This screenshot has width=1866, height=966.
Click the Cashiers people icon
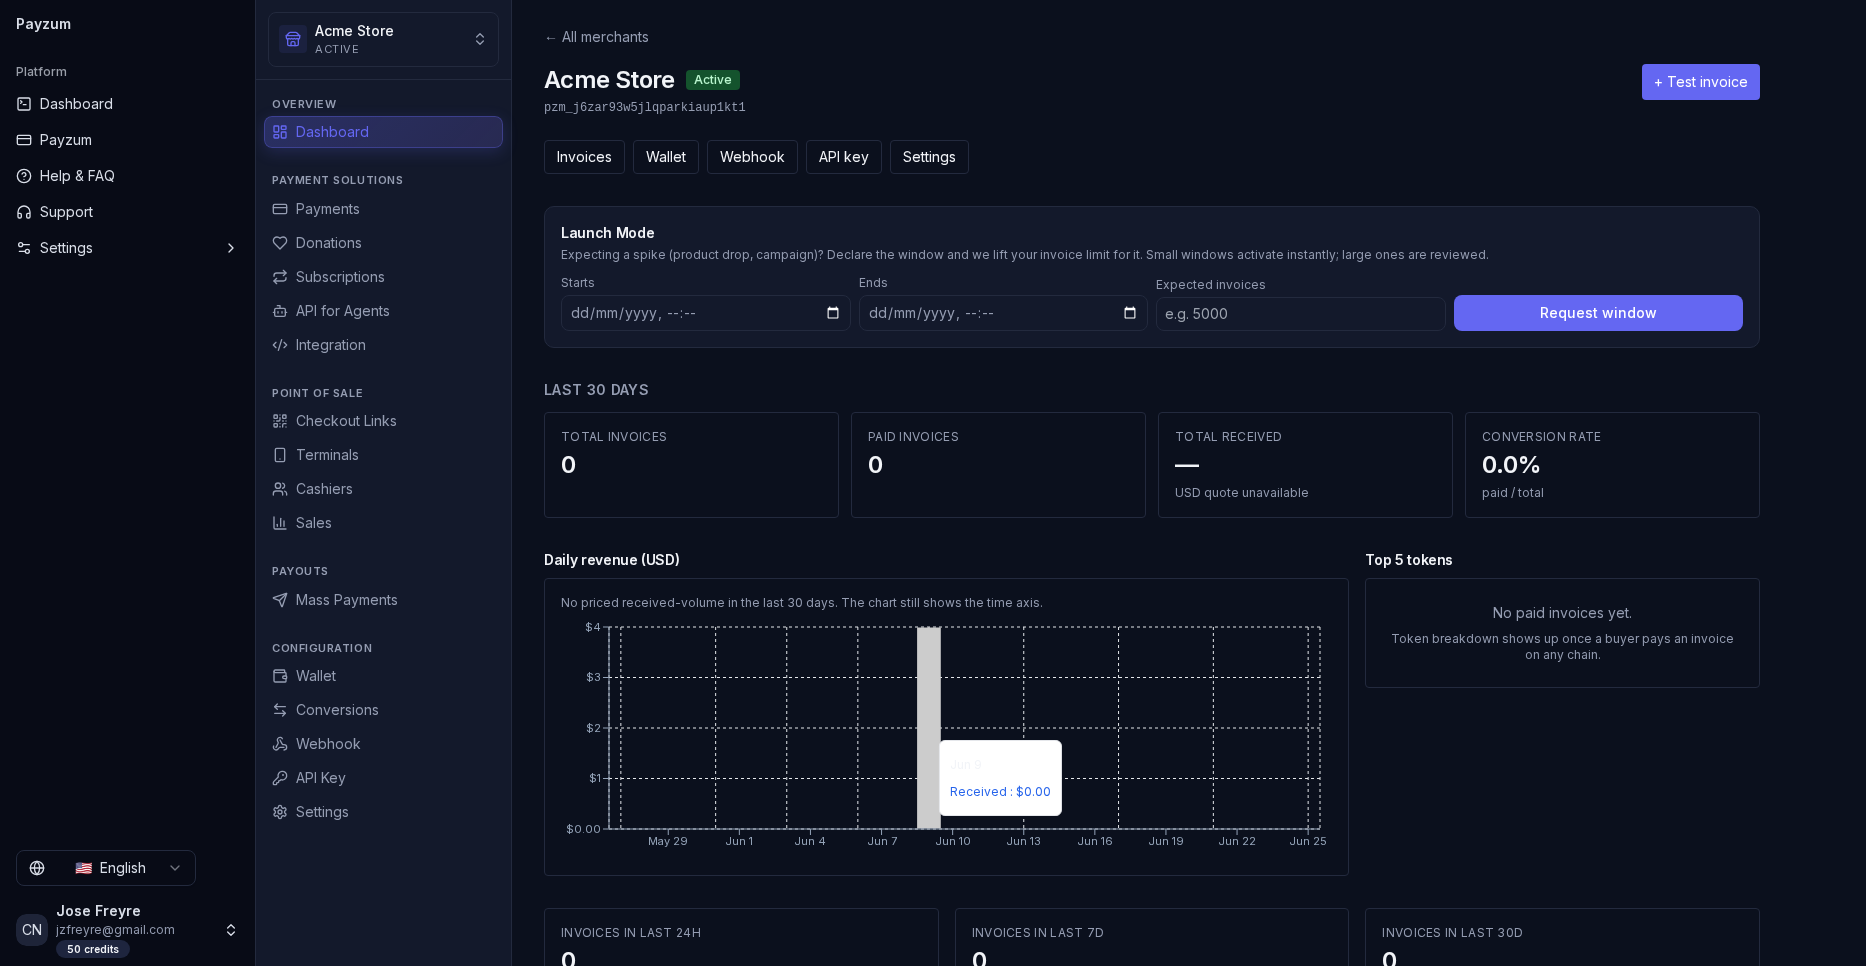(280, 489)
